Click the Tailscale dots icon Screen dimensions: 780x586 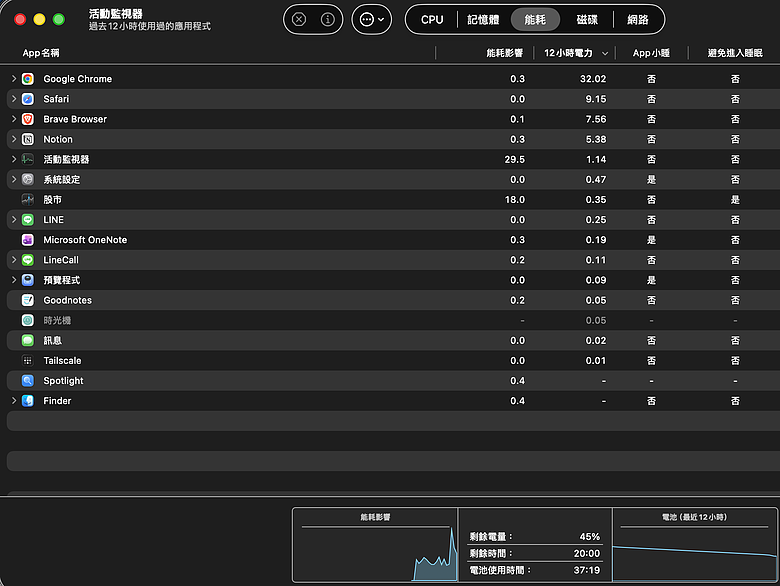pyautogui.click(x=28, y=361)
